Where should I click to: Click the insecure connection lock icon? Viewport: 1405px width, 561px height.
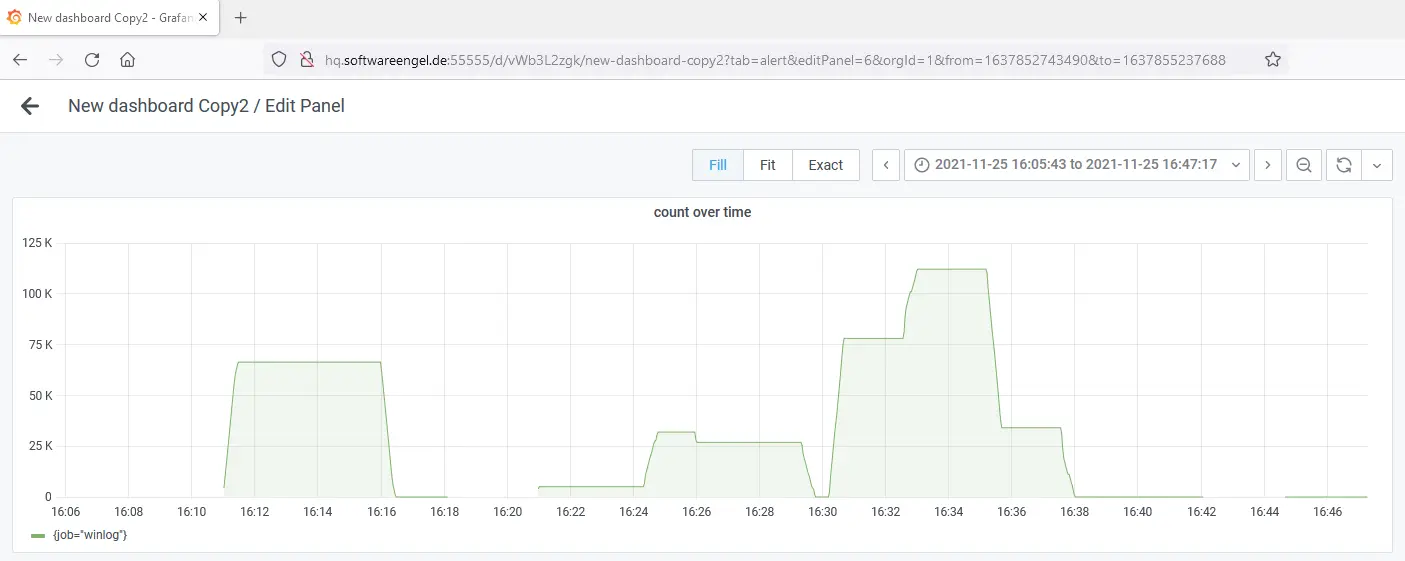(307, 60)
